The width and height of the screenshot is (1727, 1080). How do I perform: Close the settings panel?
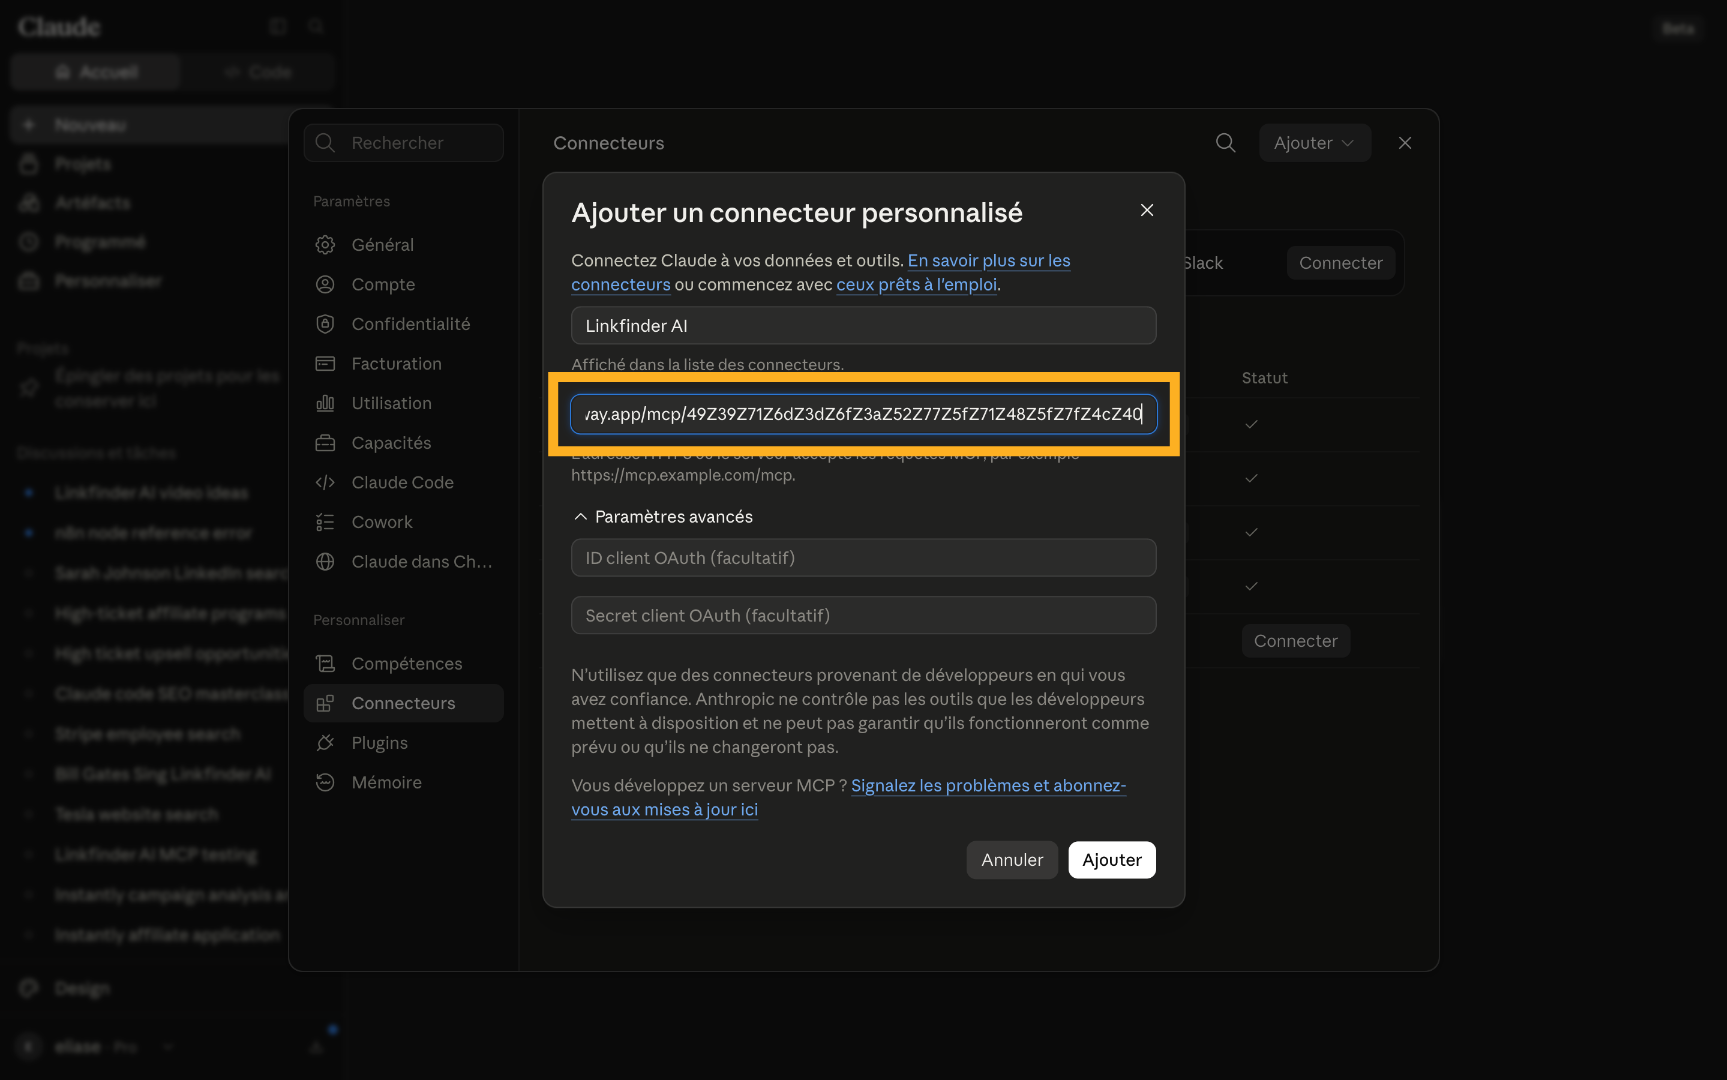pos(1405,143)
